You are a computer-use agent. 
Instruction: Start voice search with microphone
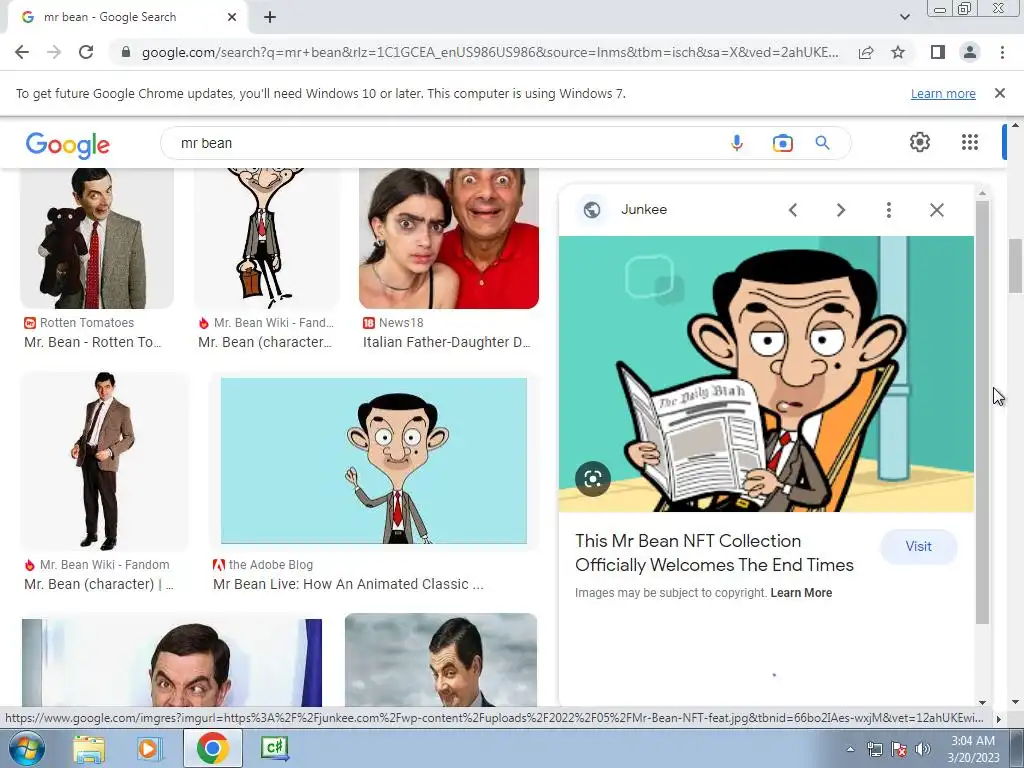[737, 143]
